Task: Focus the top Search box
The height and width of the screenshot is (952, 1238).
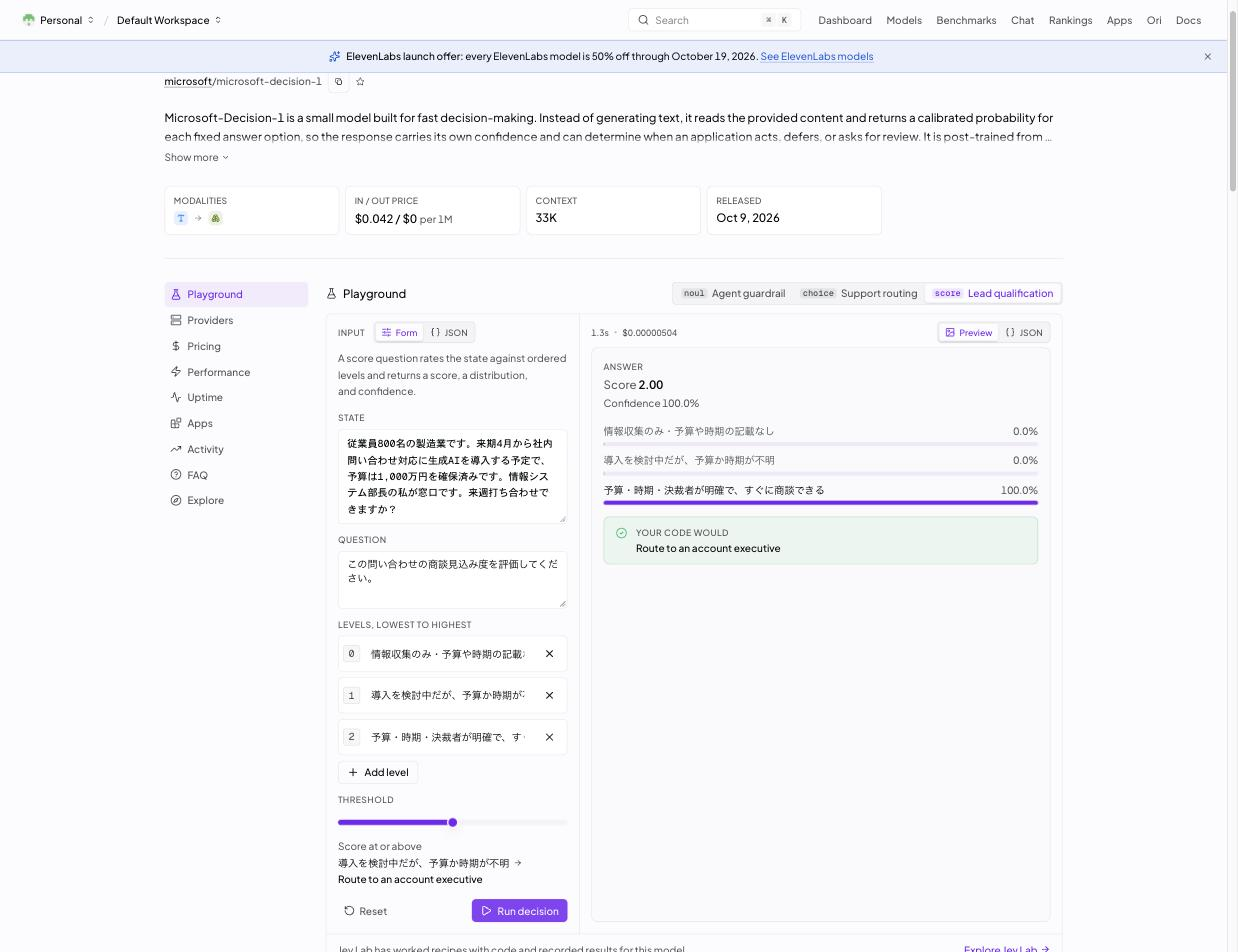Action: (x=714, y=20)
